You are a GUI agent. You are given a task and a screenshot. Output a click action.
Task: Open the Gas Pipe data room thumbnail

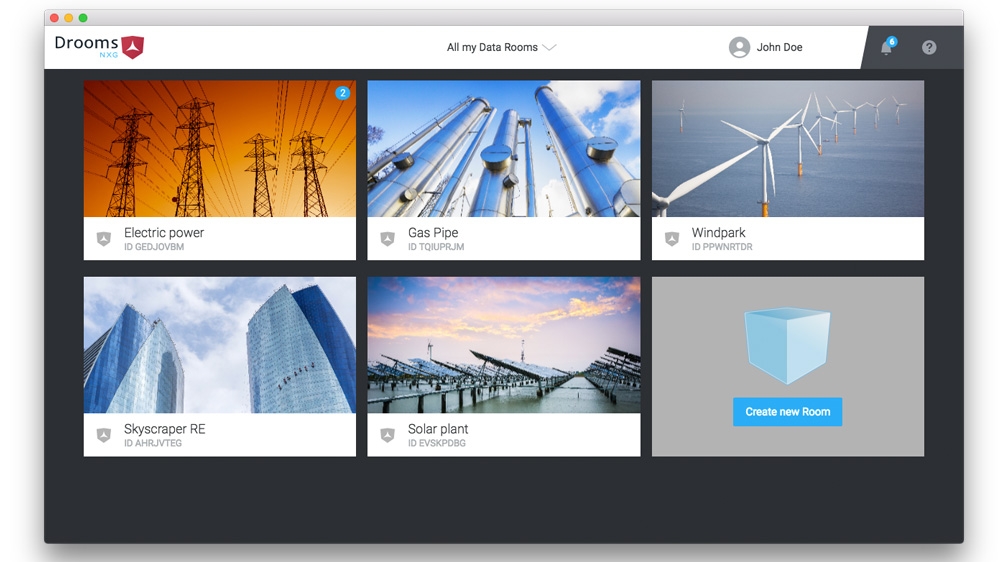(503, 149)
